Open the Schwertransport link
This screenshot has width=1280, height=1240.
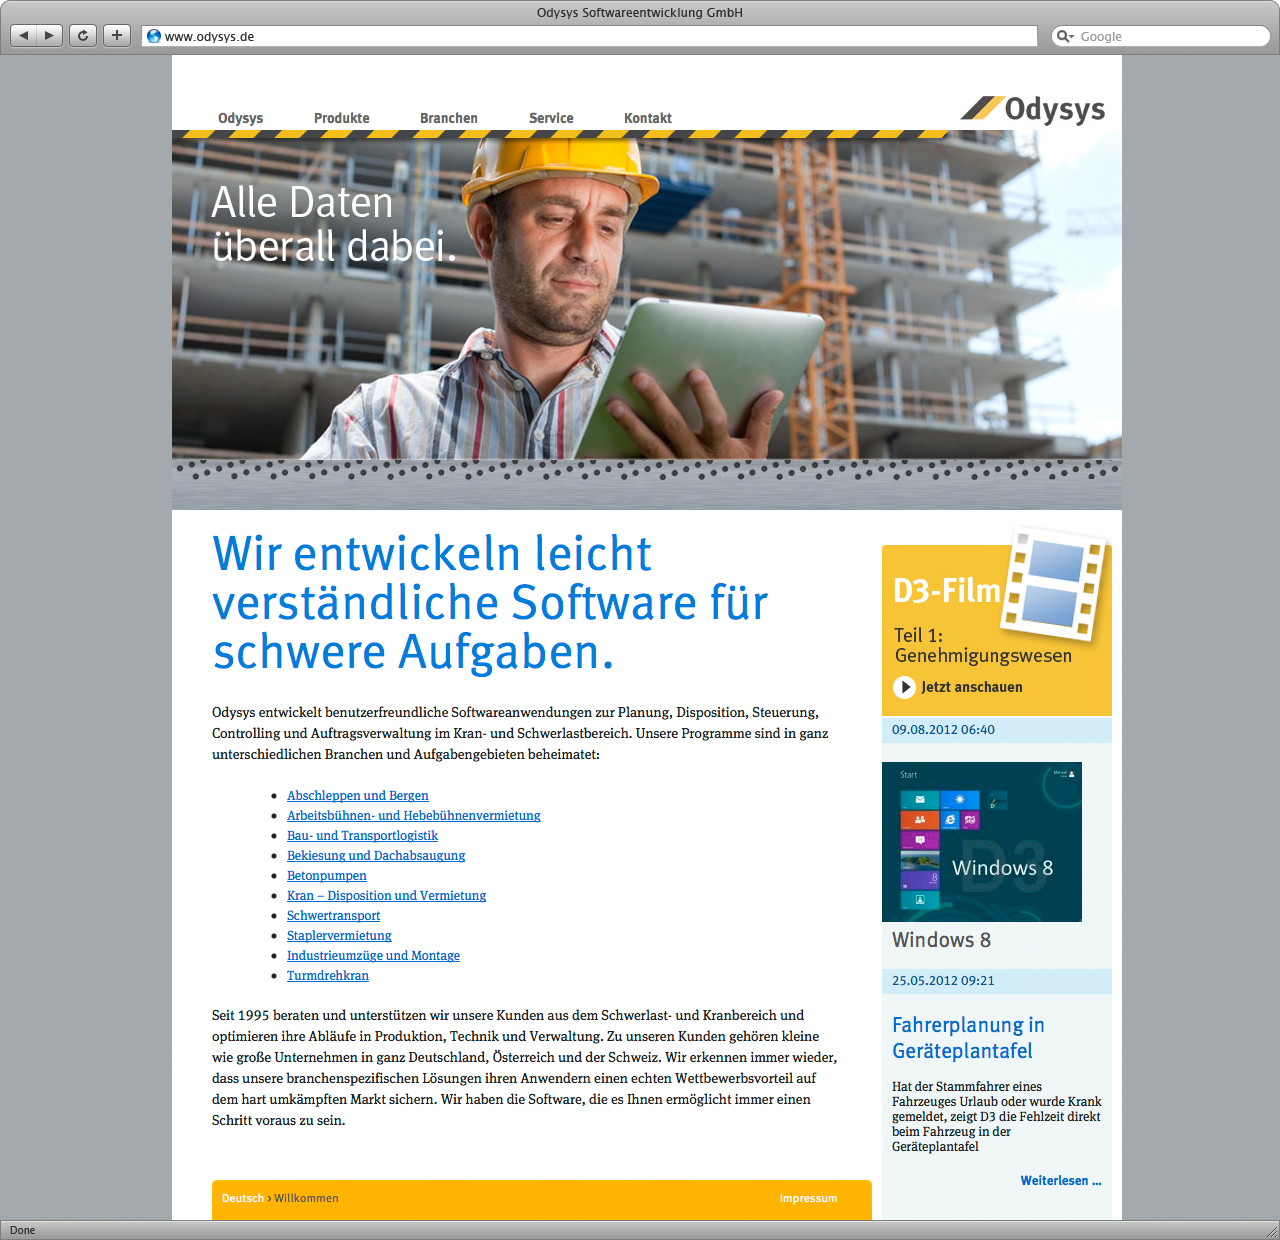pyautogui.click(x=333, y=916)
